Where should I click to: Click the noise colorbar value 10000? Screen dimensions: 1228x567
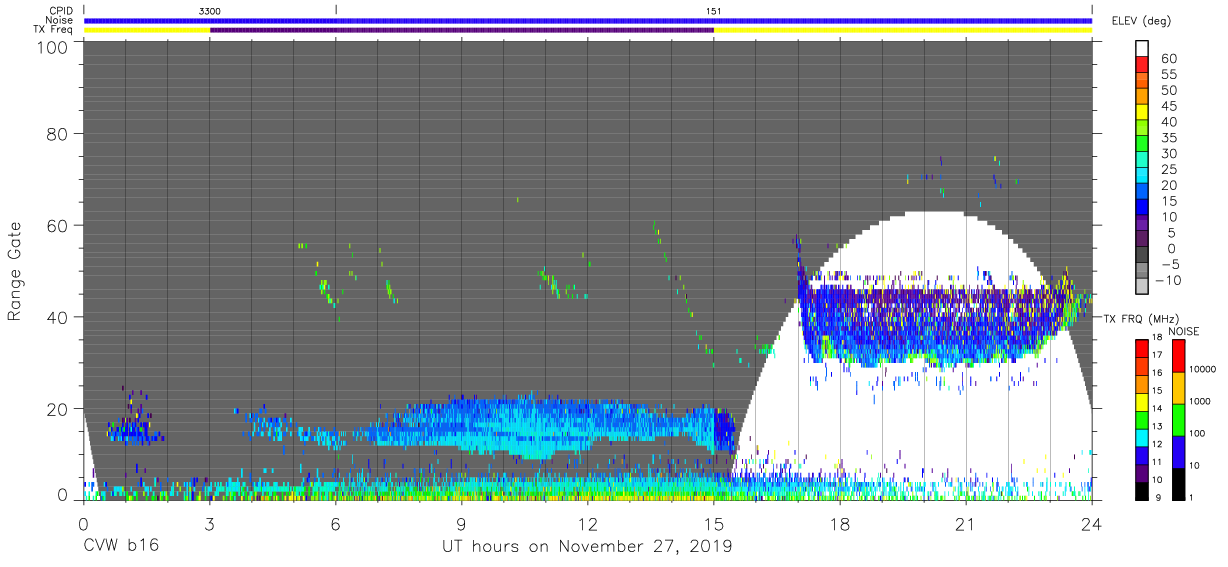[x=1201, y=369]
